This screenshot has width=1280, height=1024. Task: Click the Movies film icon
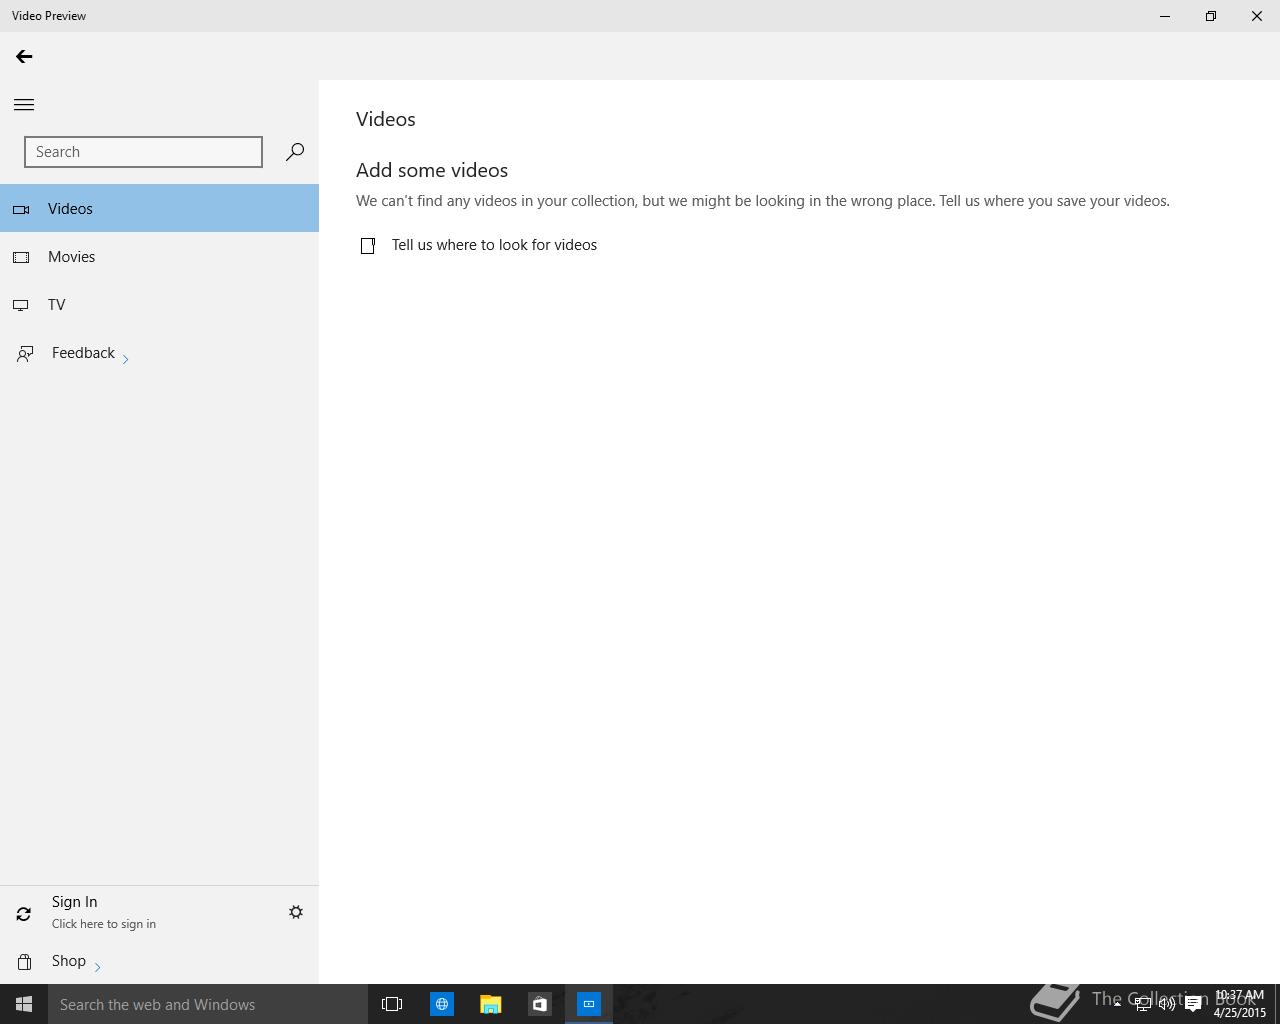[21, 257]
